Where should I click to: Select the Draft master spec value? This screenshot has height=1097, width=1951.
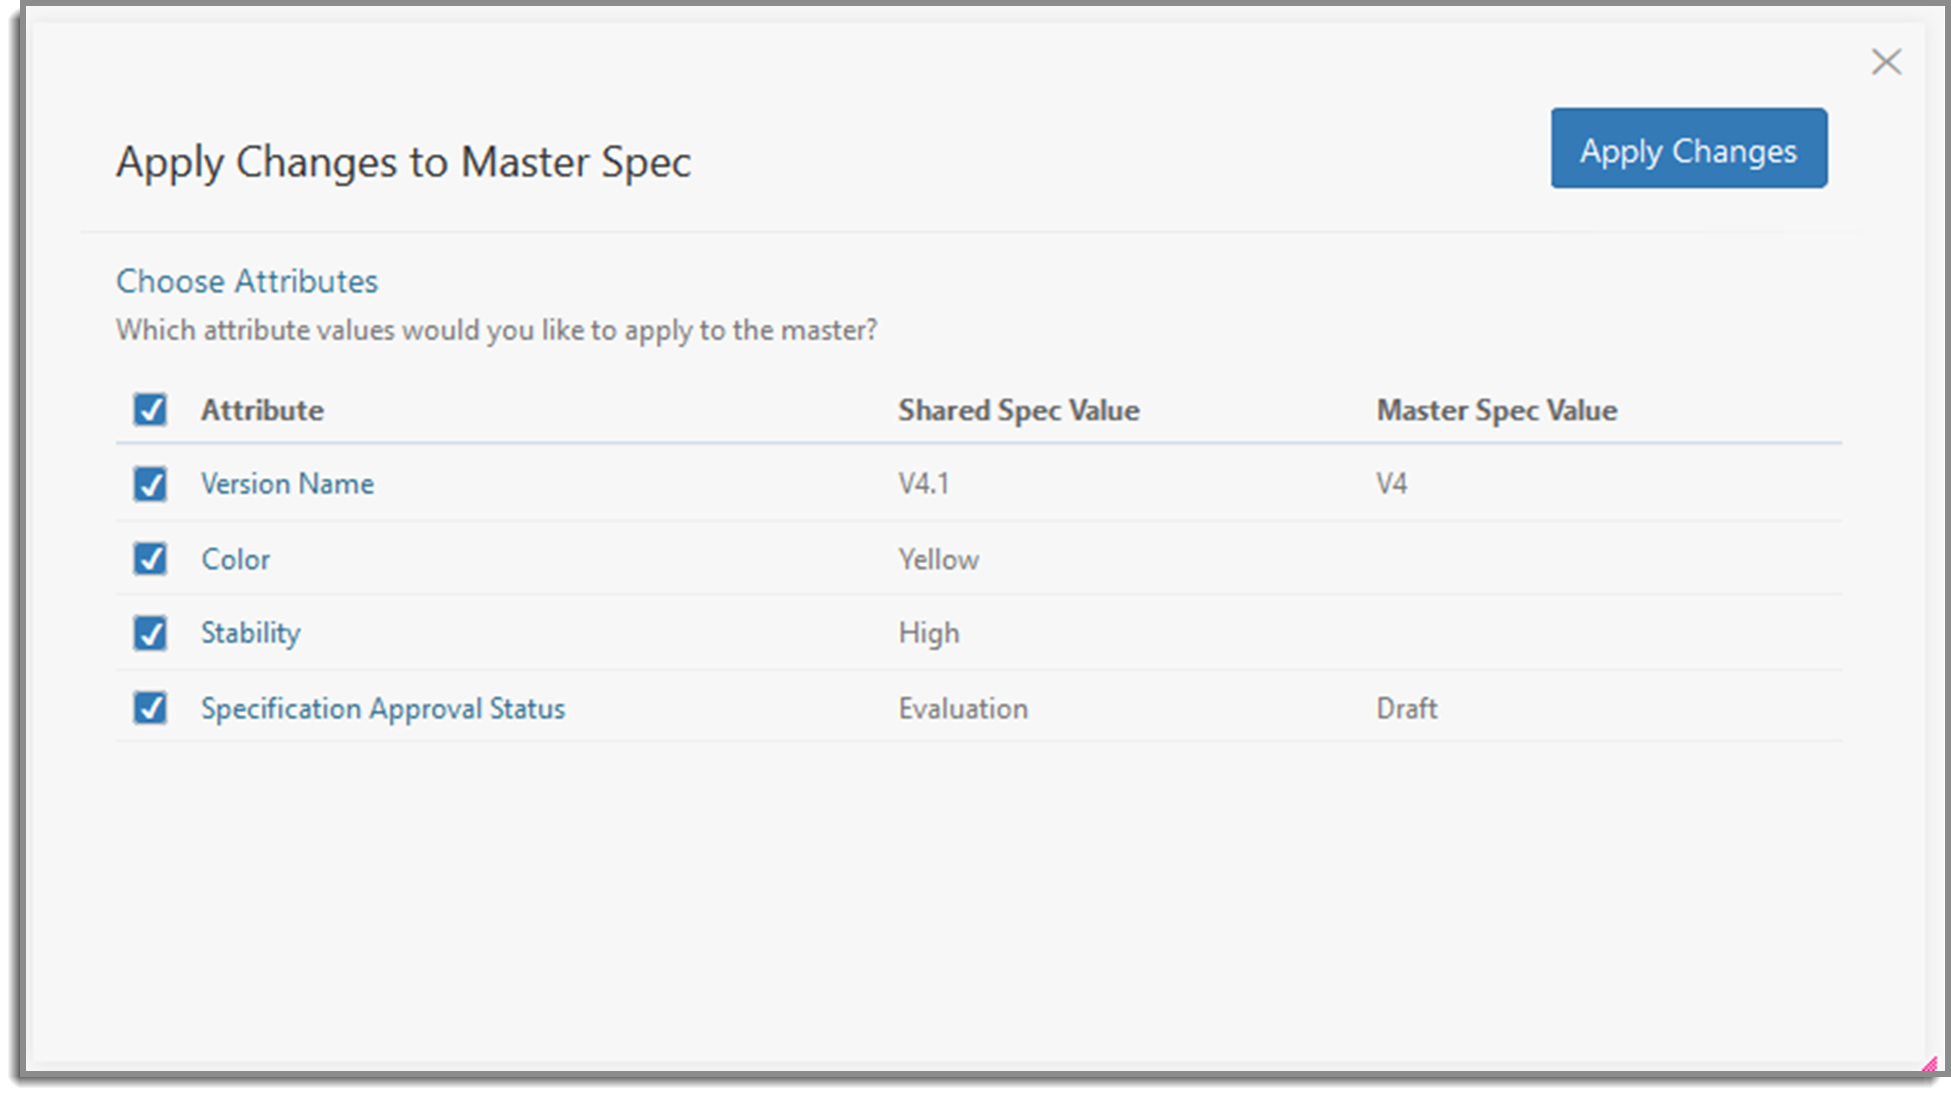[1406, 709]
